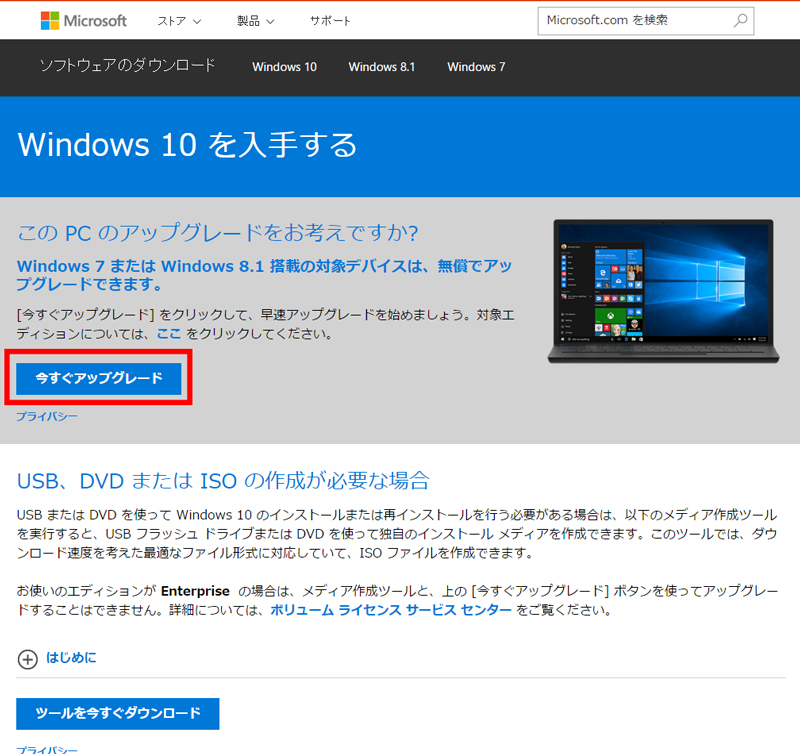
Task: Open the ストア dropdown menu
Action: pyautogui.click(x=179, y=21)
